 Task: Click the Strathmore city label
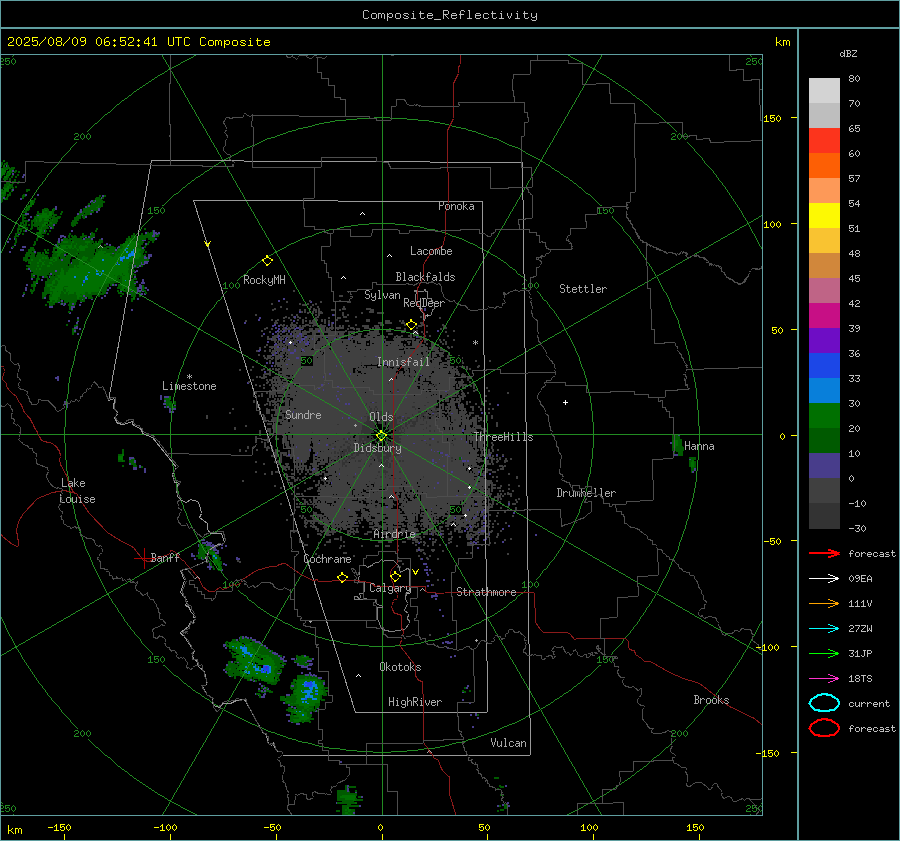pos(486,592)
